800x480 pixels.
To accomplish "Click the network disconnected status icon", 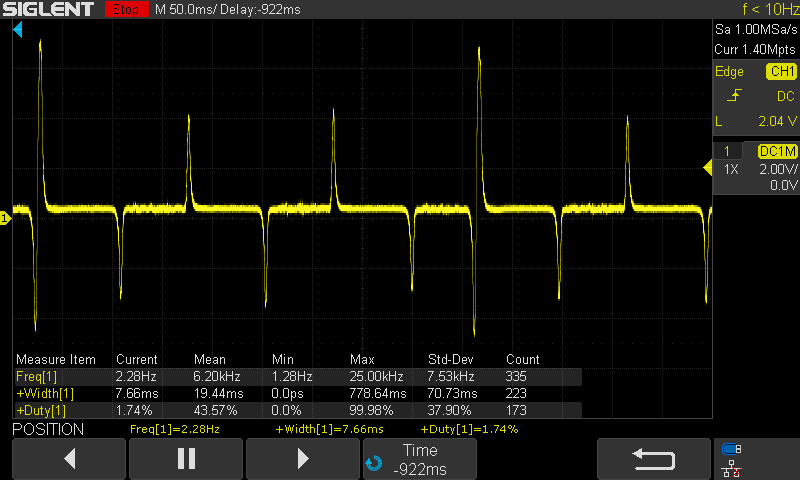I will [732, 469].
